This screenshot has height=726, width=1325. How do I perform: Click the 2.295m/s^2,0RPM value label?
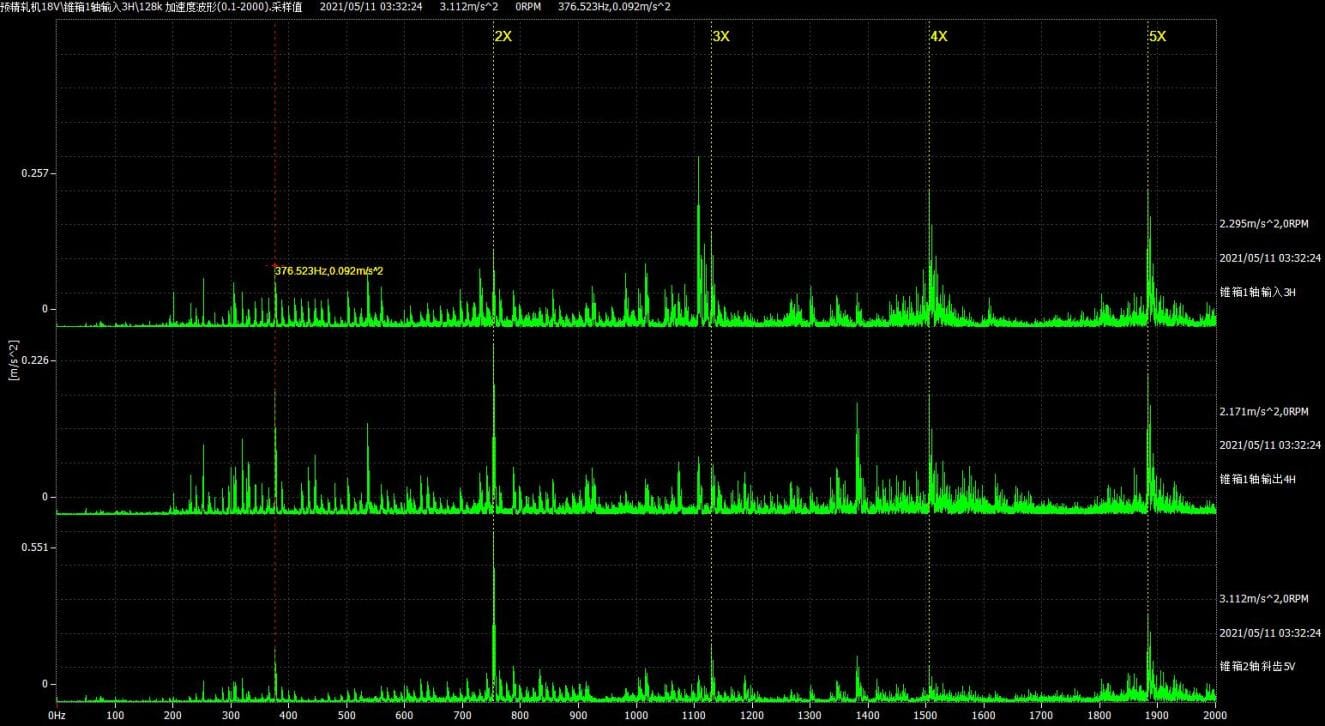coord(1264,223)
